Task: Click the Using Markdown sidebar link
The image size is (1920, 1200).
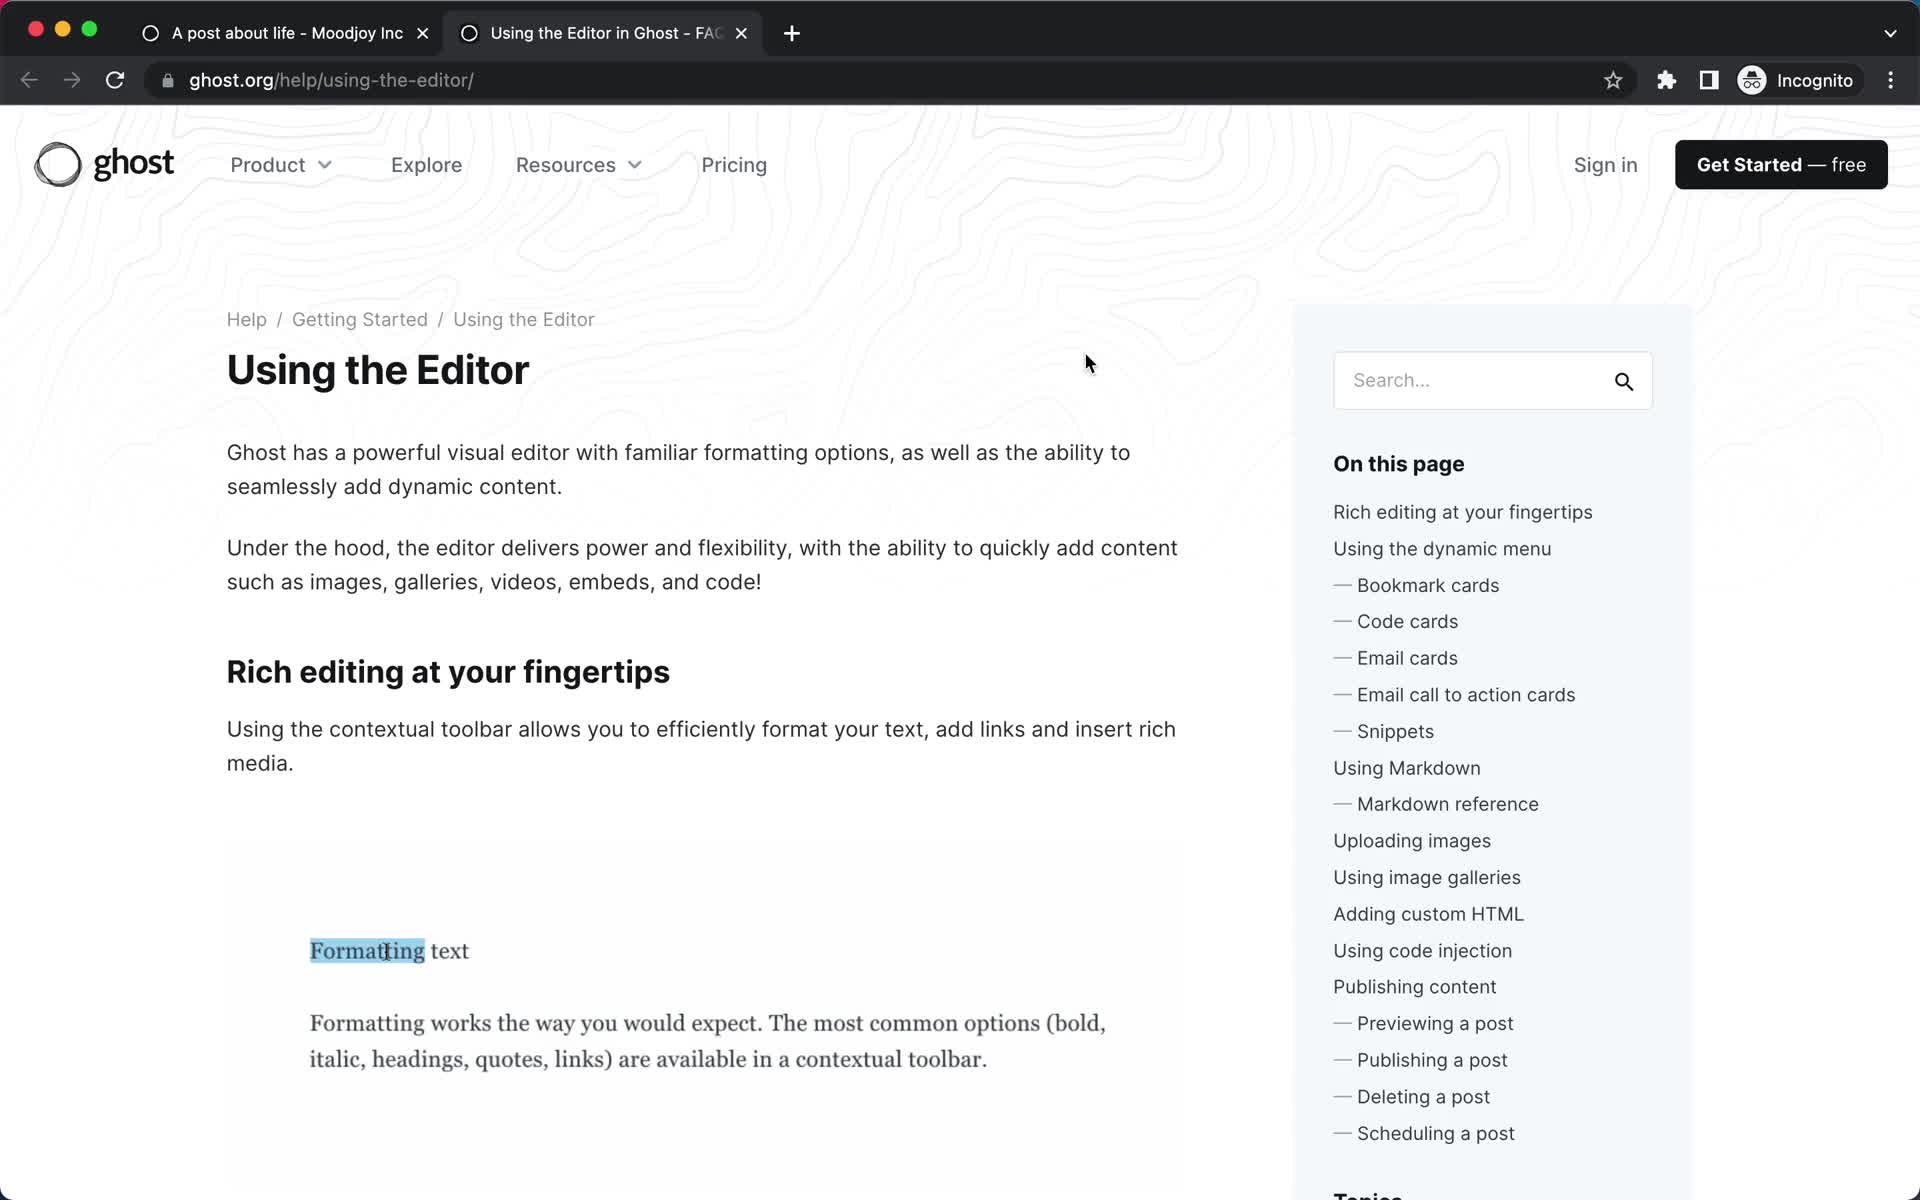Action: click(1406, 767)
